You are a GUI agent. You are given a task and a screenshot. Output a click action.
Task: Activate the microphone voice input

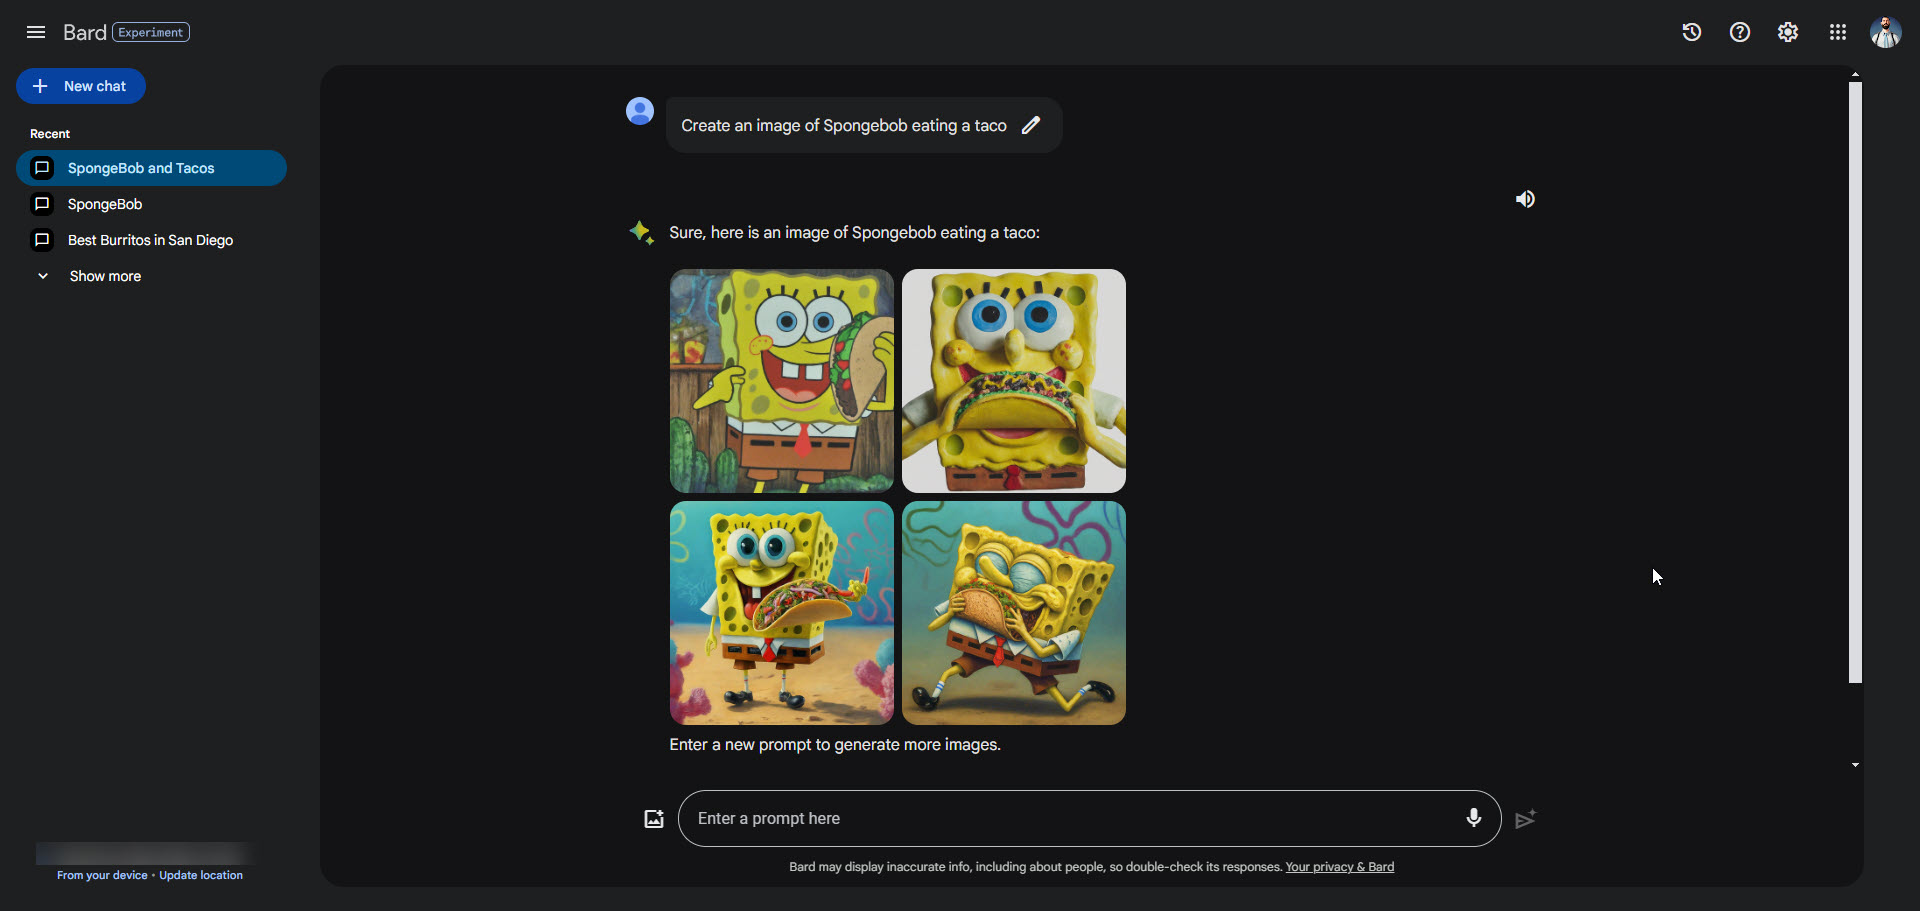[1474, 818]
